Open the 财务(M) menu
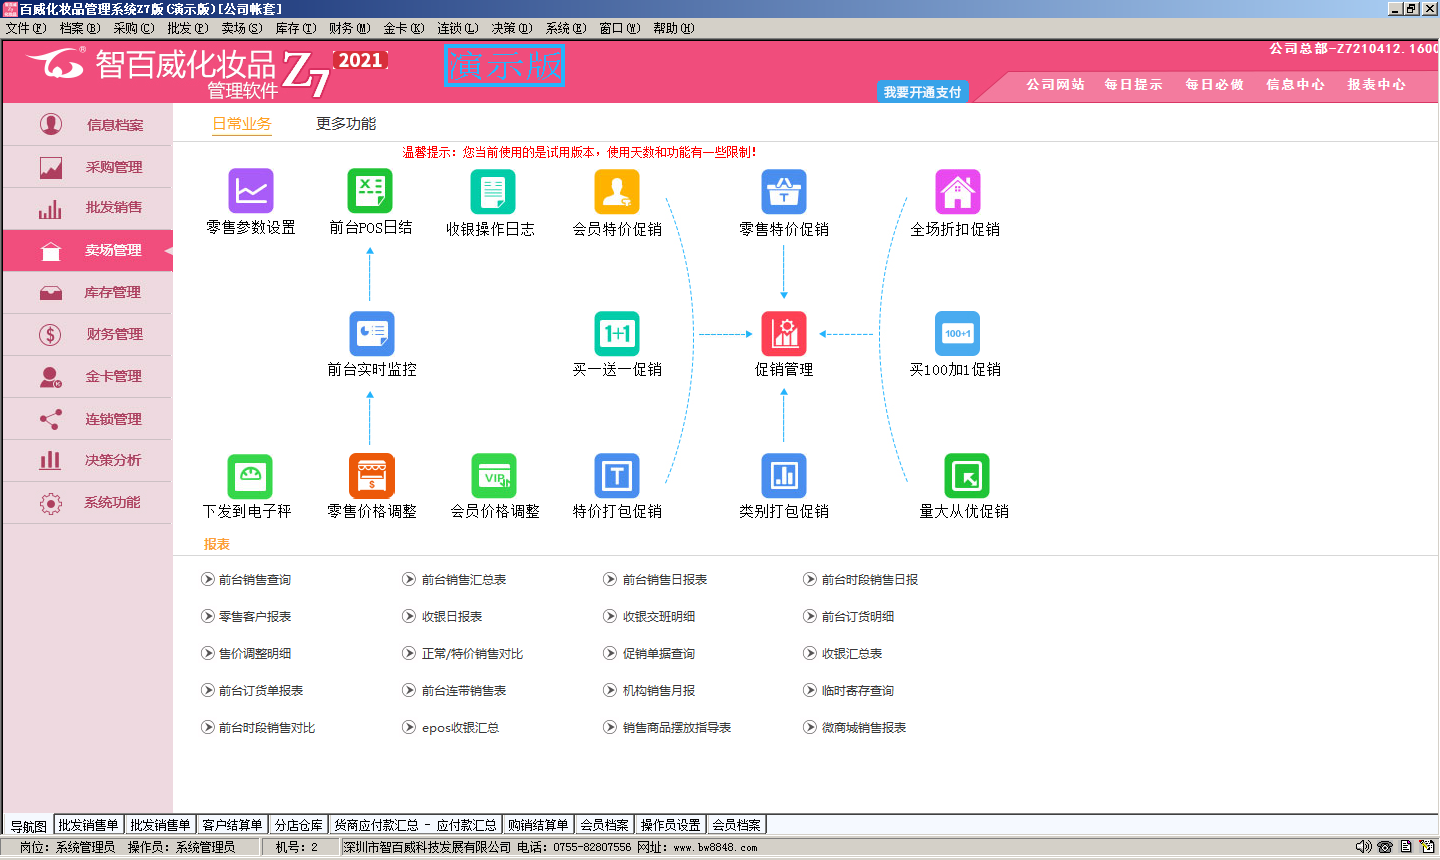Viewport: 1440px width, 860px height. pyautogui.click(x=349, y=28)
